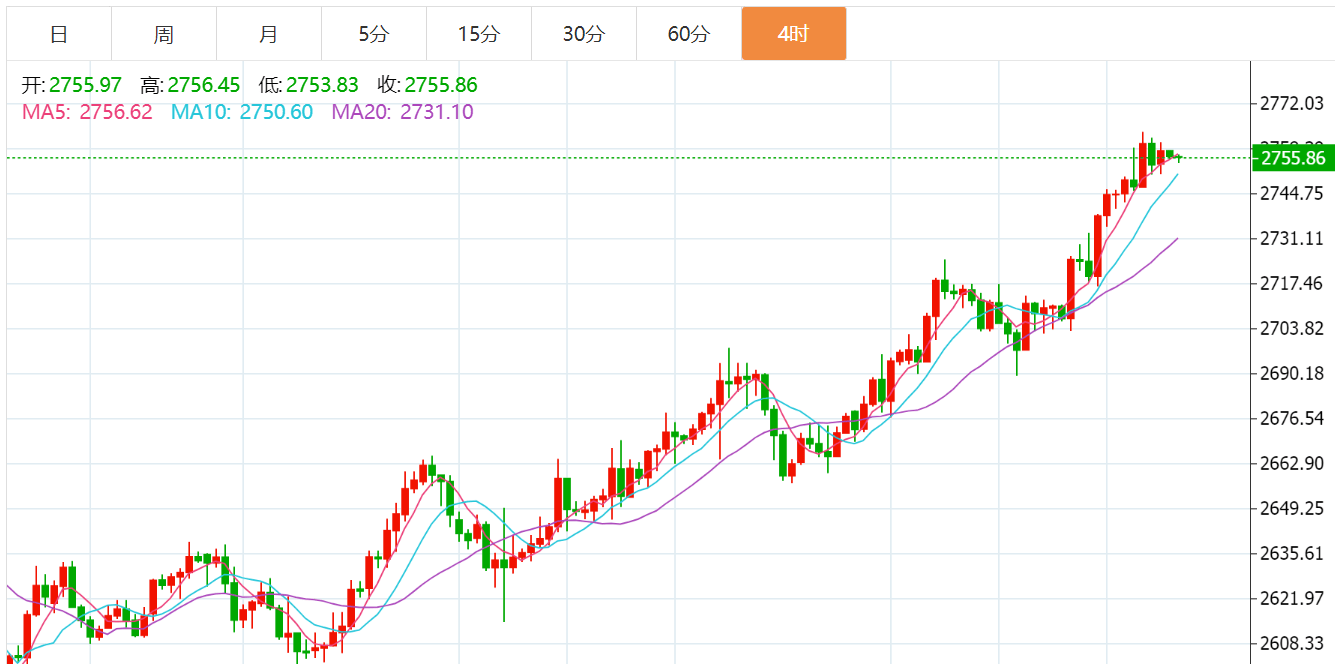Open the 月 monthly timeframe tab
1335x664 pixels.
[269, 34]
